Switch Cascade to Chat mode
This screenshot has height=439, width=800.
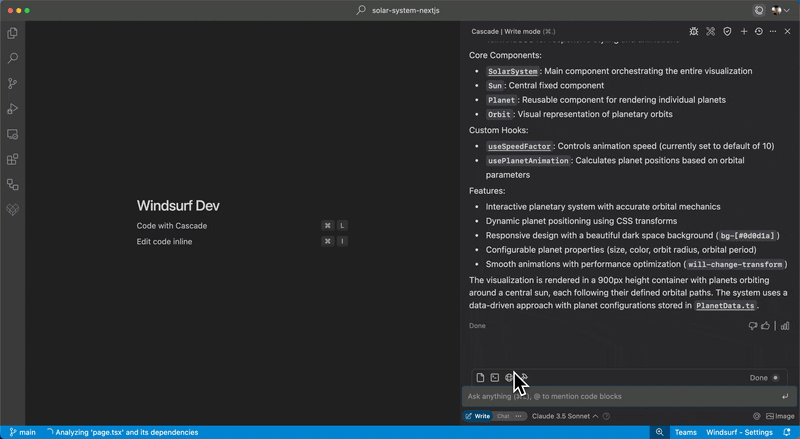[x=504, y=416]
